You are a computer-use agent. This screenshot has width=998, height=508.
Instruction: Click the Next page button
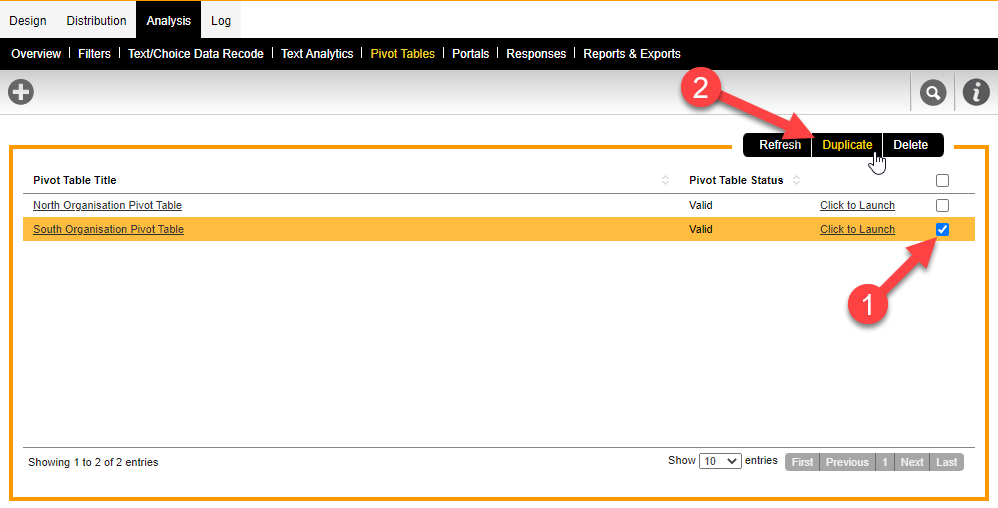911,462
